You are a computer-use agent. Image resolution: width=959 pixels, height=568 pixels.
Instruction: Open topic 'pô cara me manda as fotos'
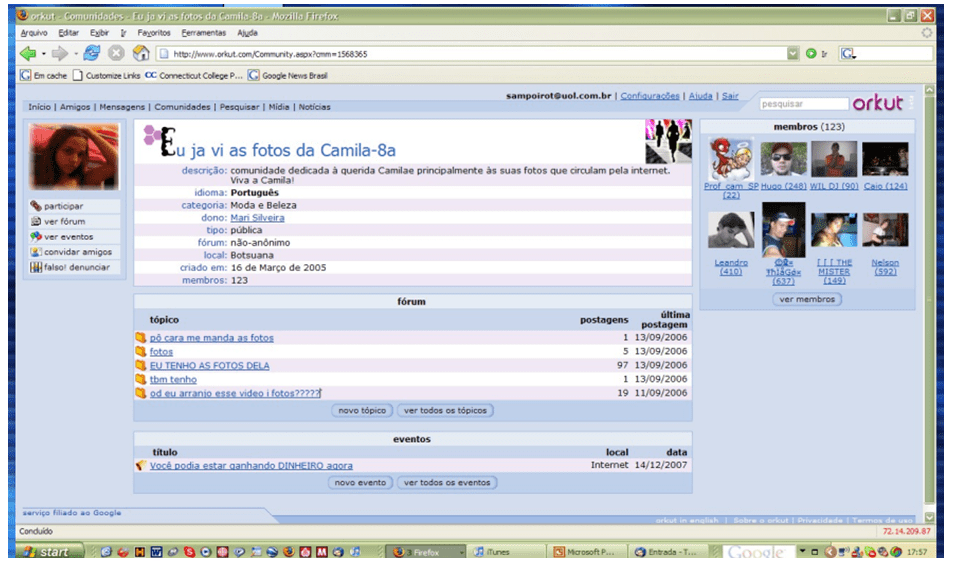click(212, 337)
